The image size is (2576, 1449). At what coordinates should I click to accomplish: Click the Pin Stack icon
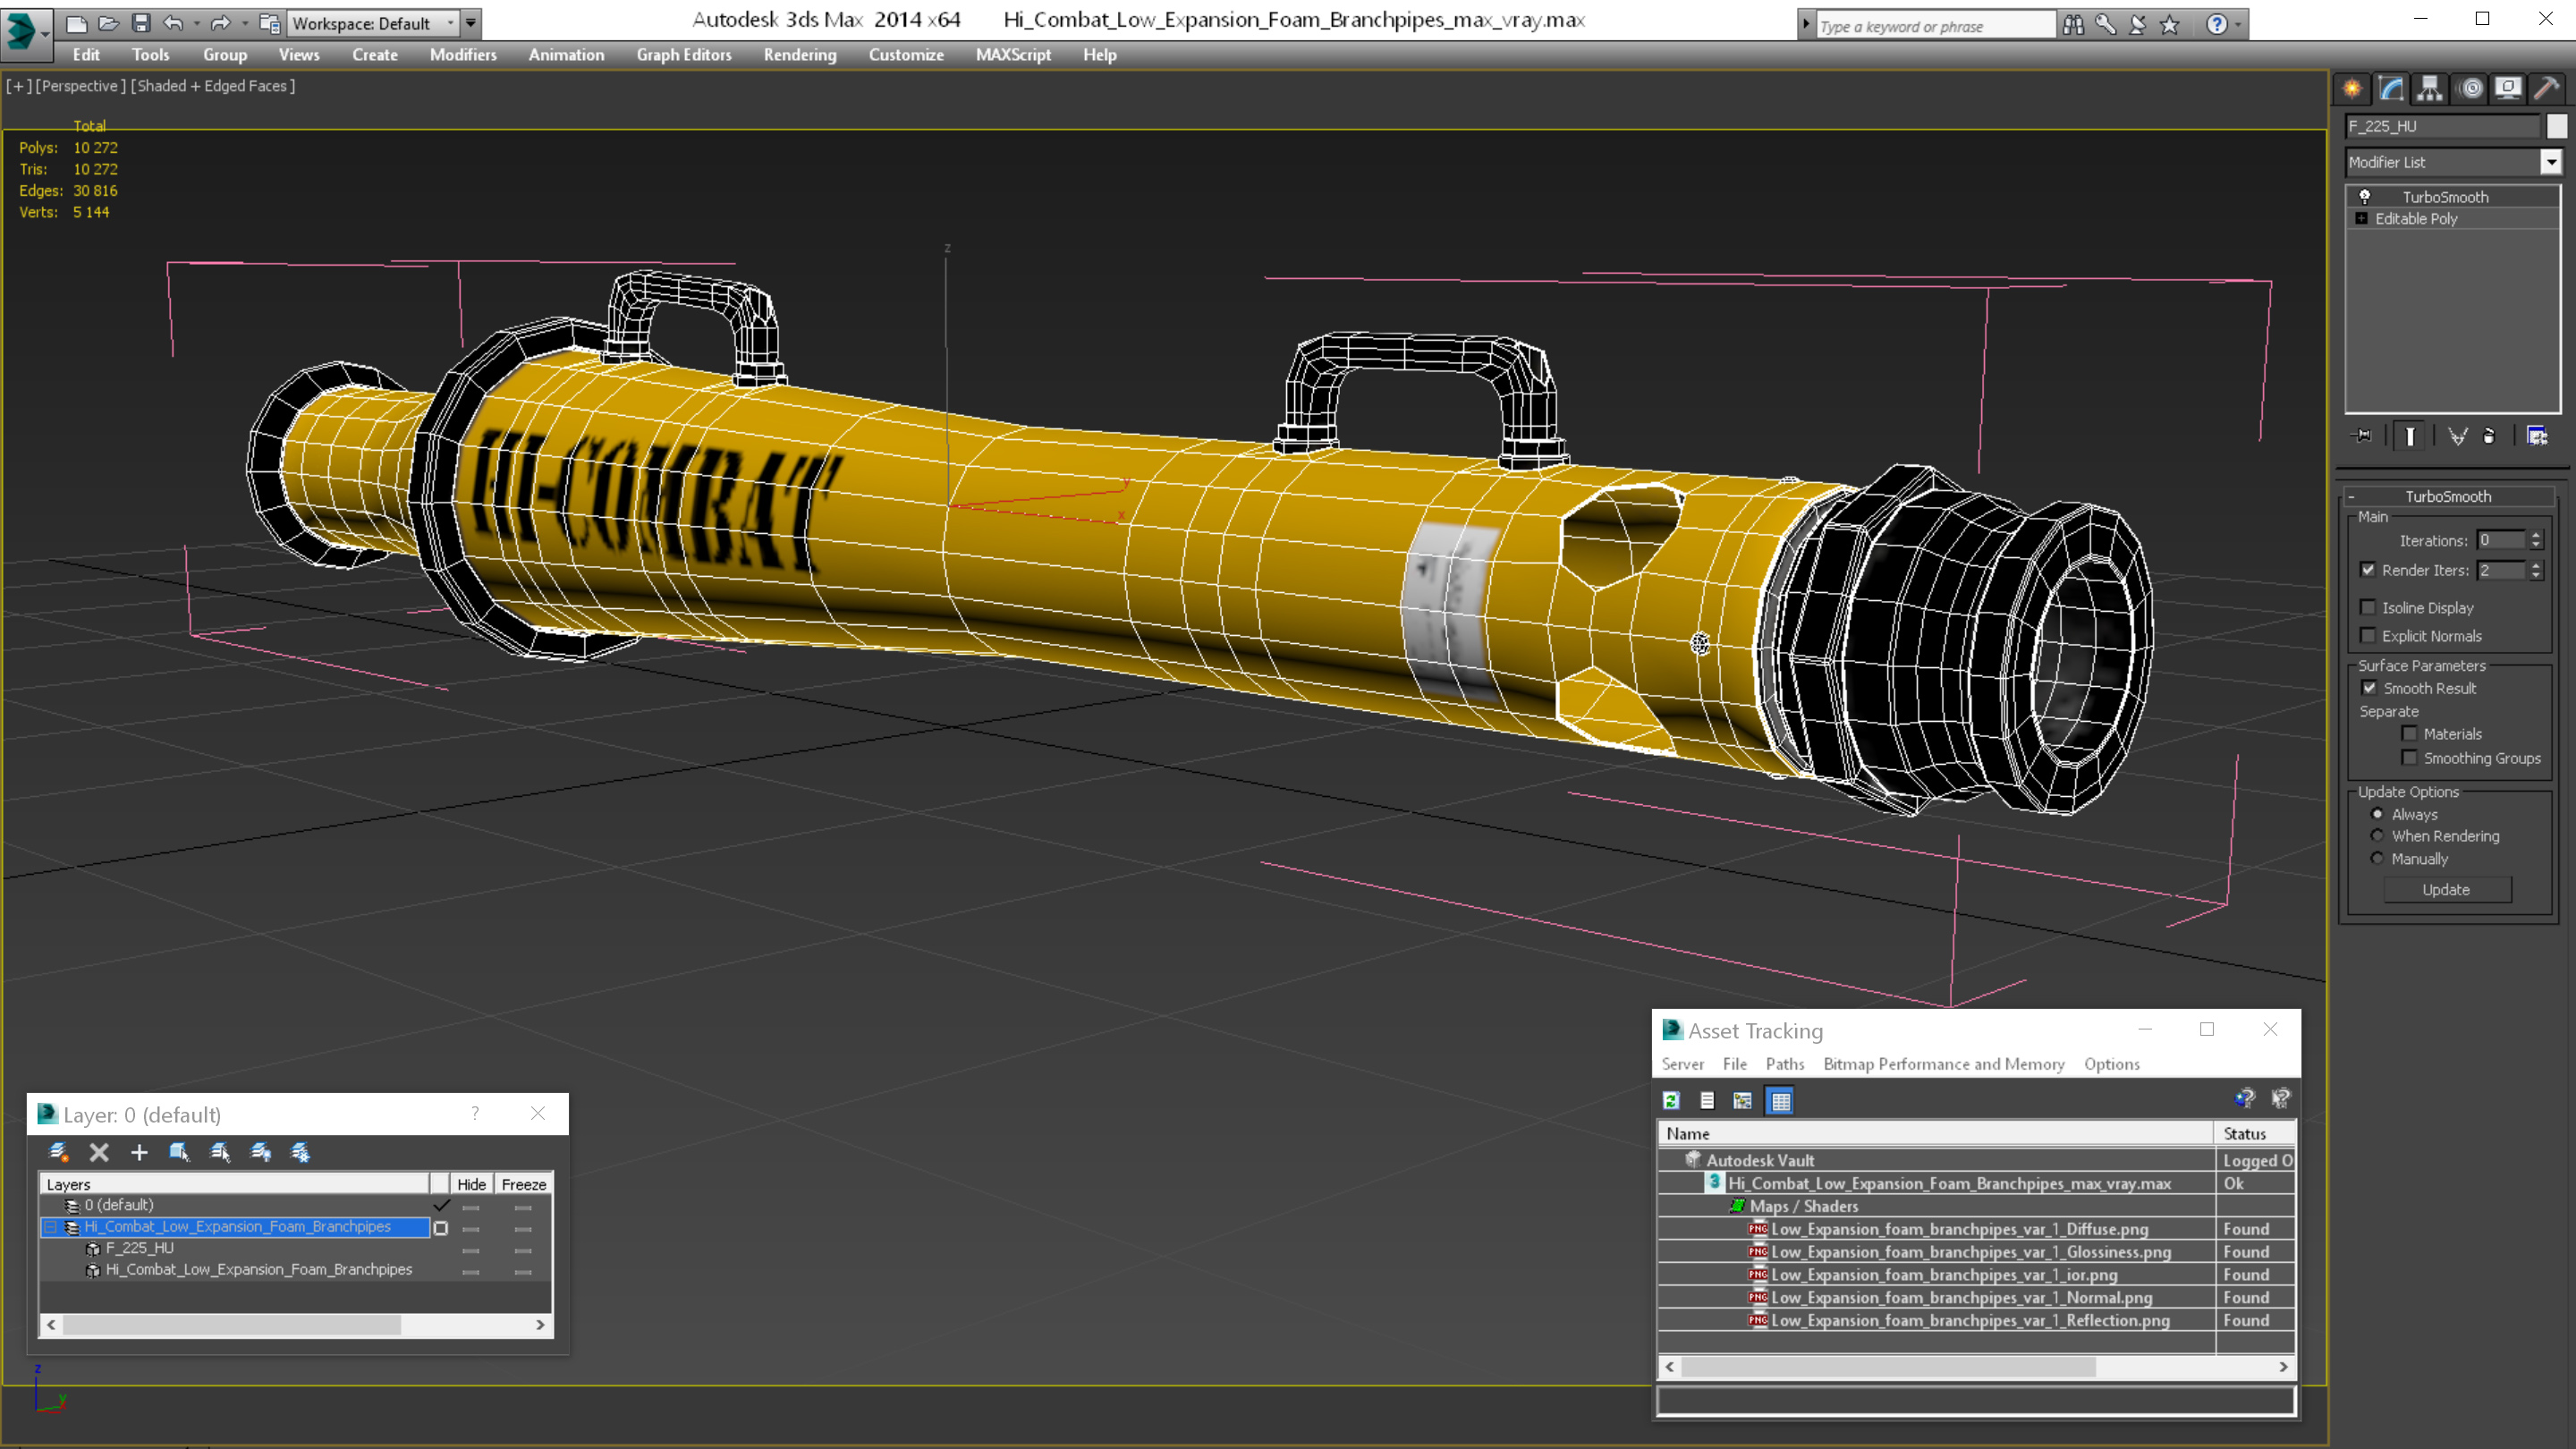[x=2362, y=436]
